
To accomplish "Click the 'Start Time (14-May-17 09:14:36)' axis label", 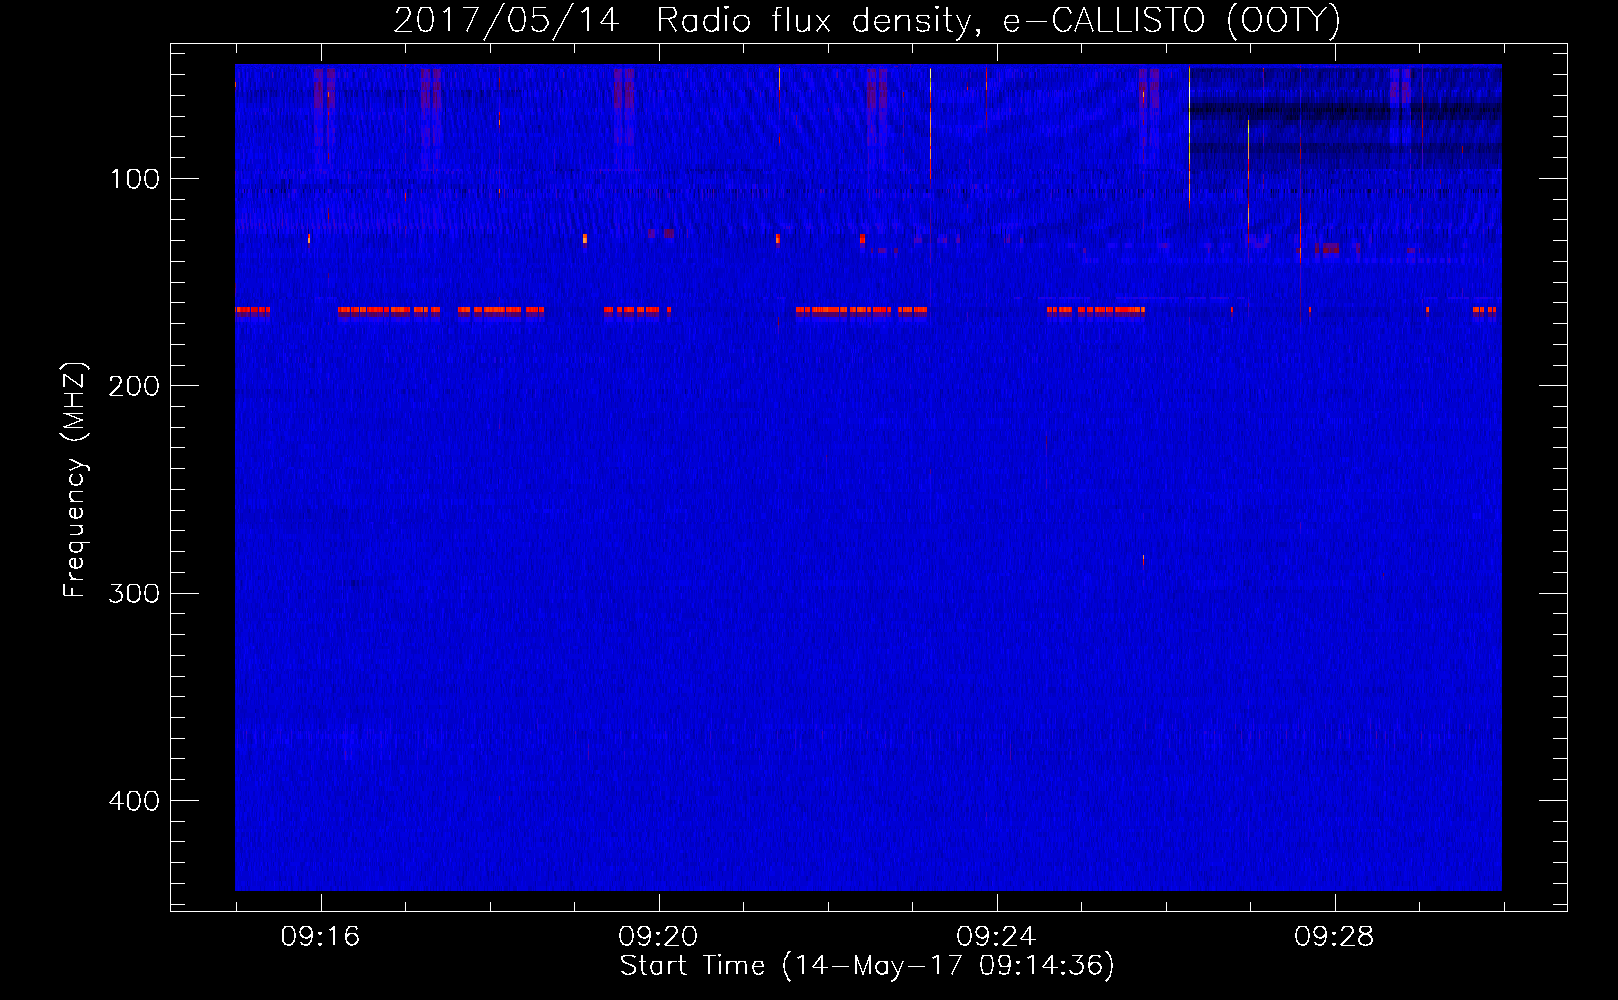I will (x=867, y=966).
